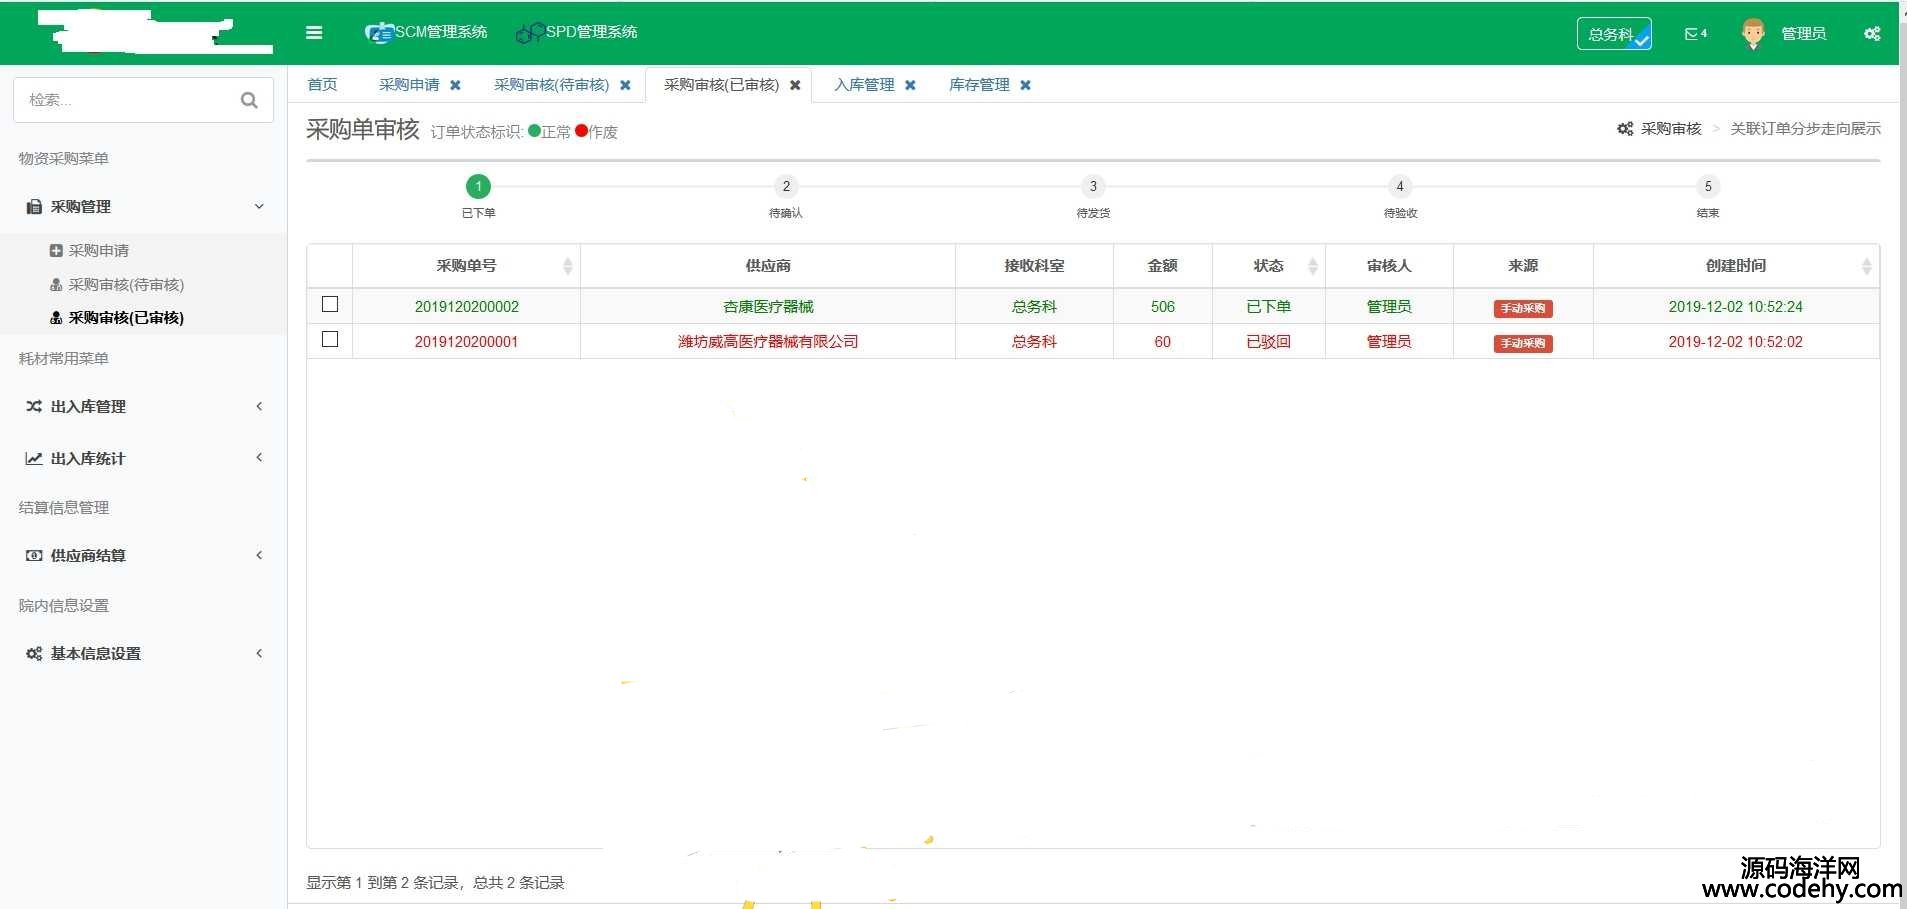Select the 采购审核(已审核) tab
This screenshot has height=909, width=1907.
(x=721, y=85)
